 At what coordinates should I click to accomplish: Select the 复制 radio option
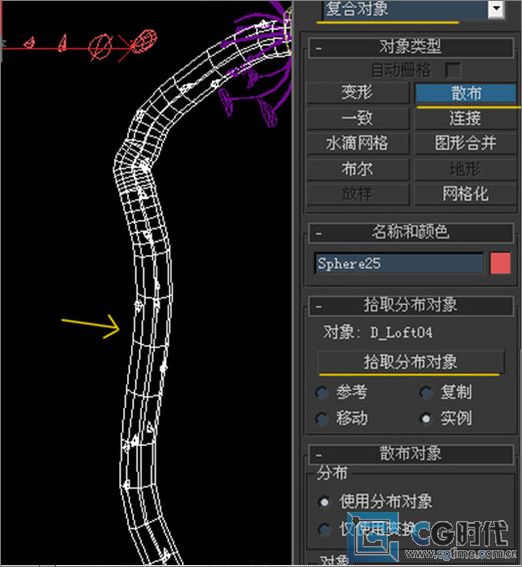coord(446,392)
